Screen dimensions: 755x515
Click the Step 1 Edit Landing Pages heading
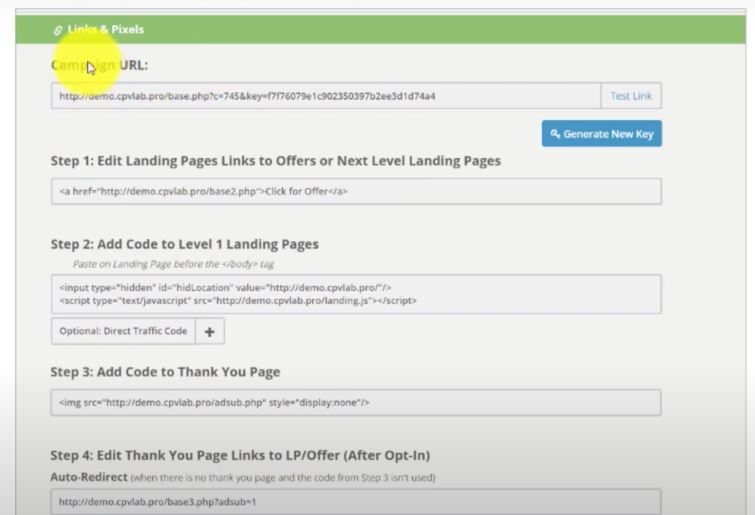(275, 161)
